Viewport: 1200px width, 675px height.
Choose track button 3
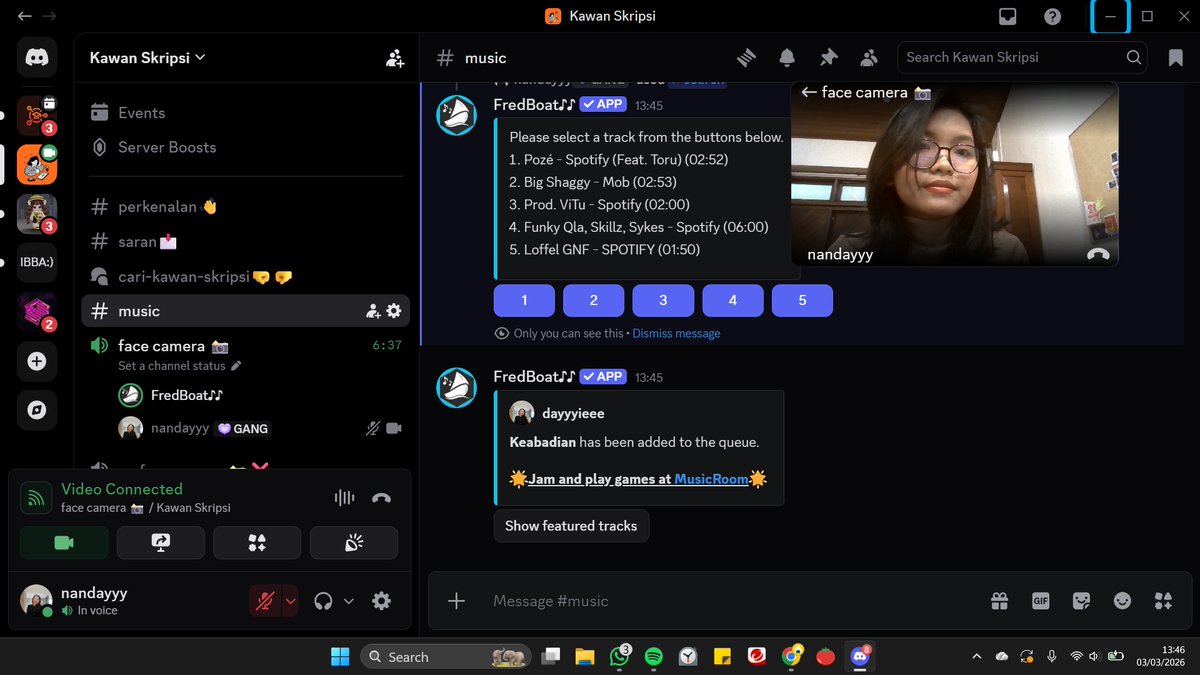pos(663,300)
